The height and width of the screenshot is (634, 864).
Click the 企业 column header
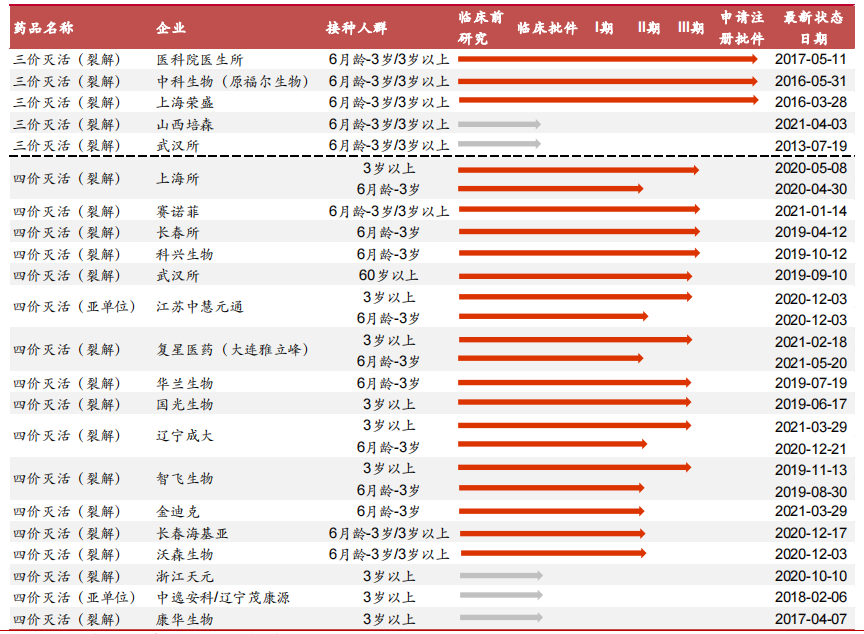(171, 29)
